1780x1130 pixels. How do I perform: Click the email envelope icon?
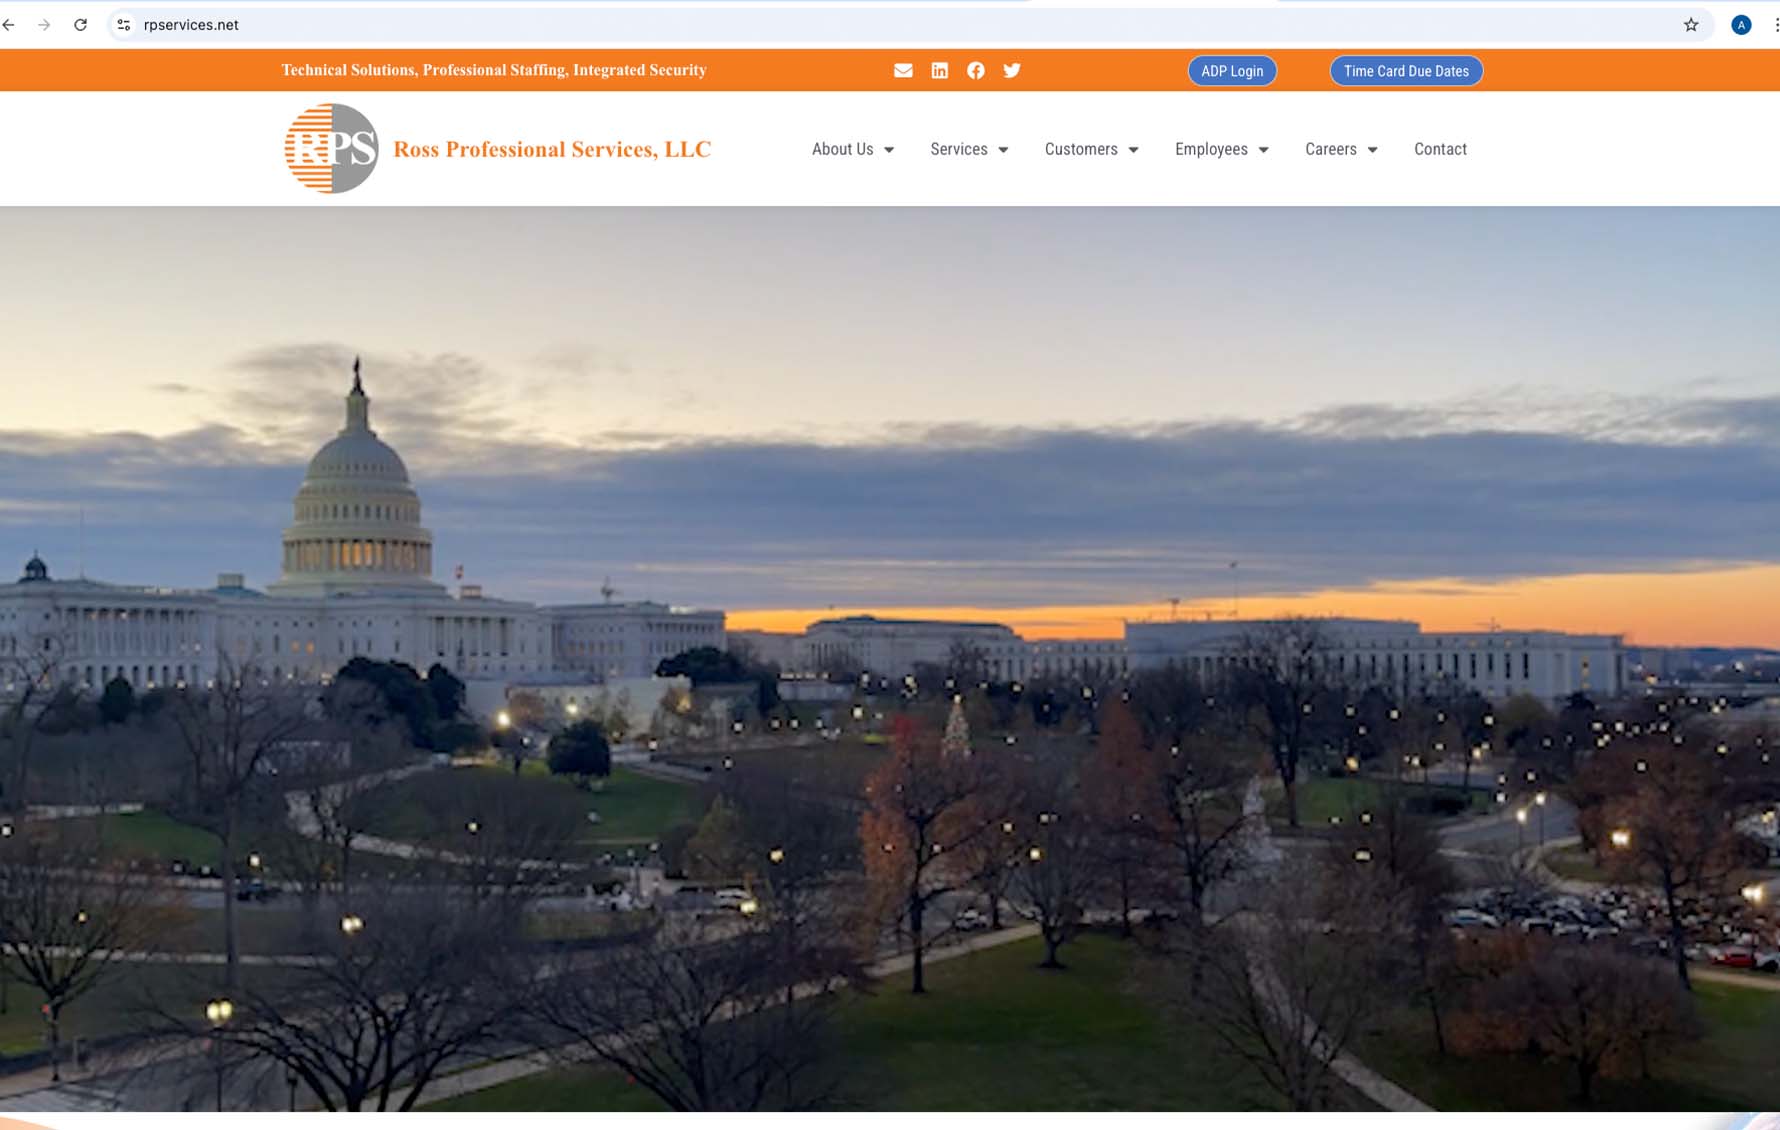(903, 70)
